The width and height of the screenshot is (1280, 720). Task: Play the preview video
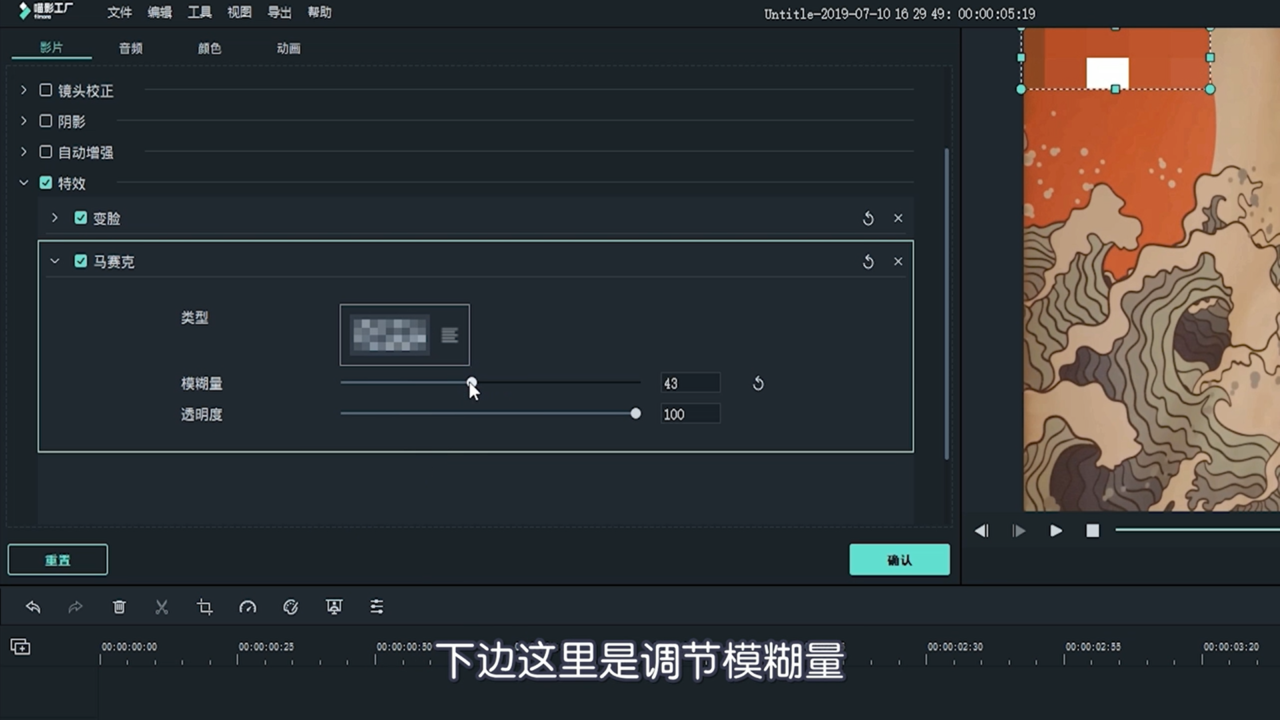(1056, 531)
